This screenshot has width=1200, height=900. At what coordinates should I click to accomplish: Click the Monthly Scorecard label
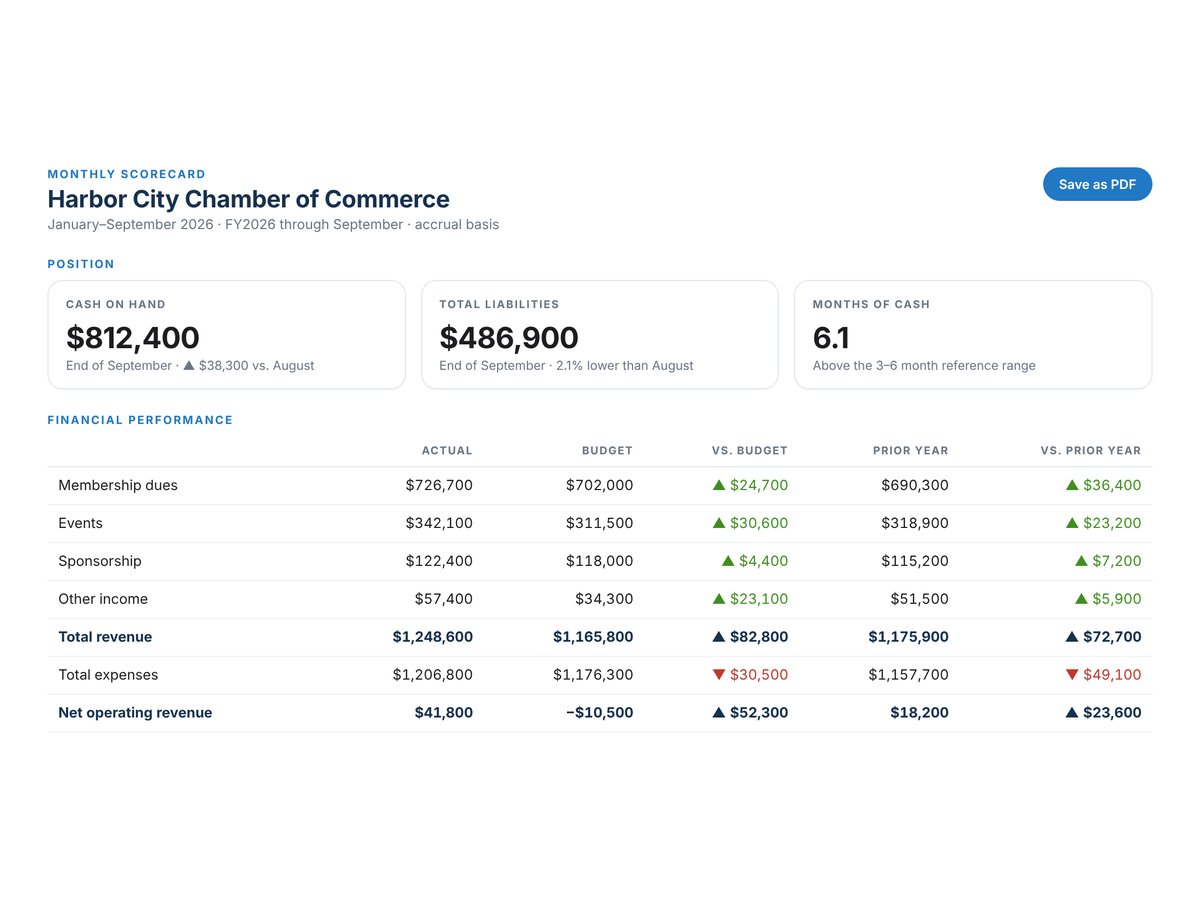click(127, 174)
